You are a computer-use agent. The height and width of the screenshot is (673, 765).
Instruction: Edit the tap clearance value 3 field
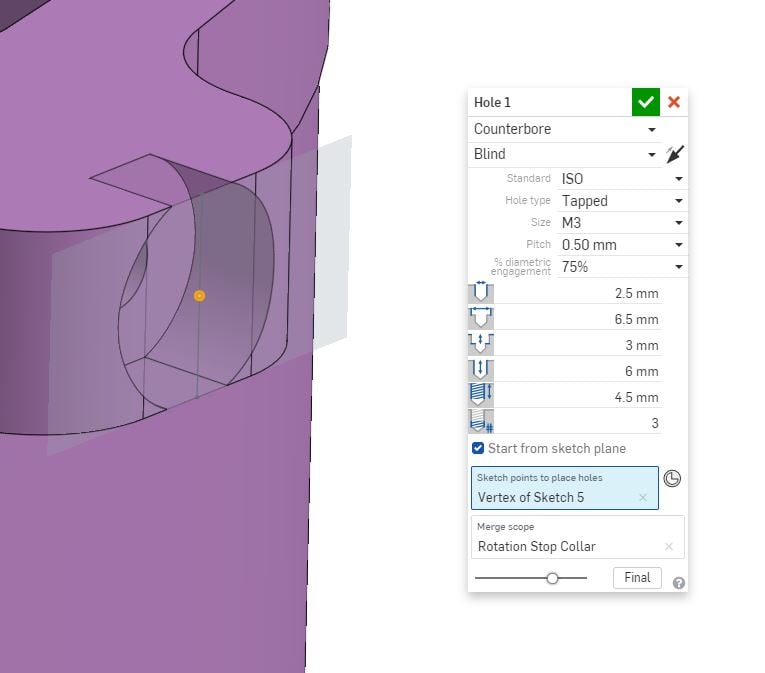point(578,423)
